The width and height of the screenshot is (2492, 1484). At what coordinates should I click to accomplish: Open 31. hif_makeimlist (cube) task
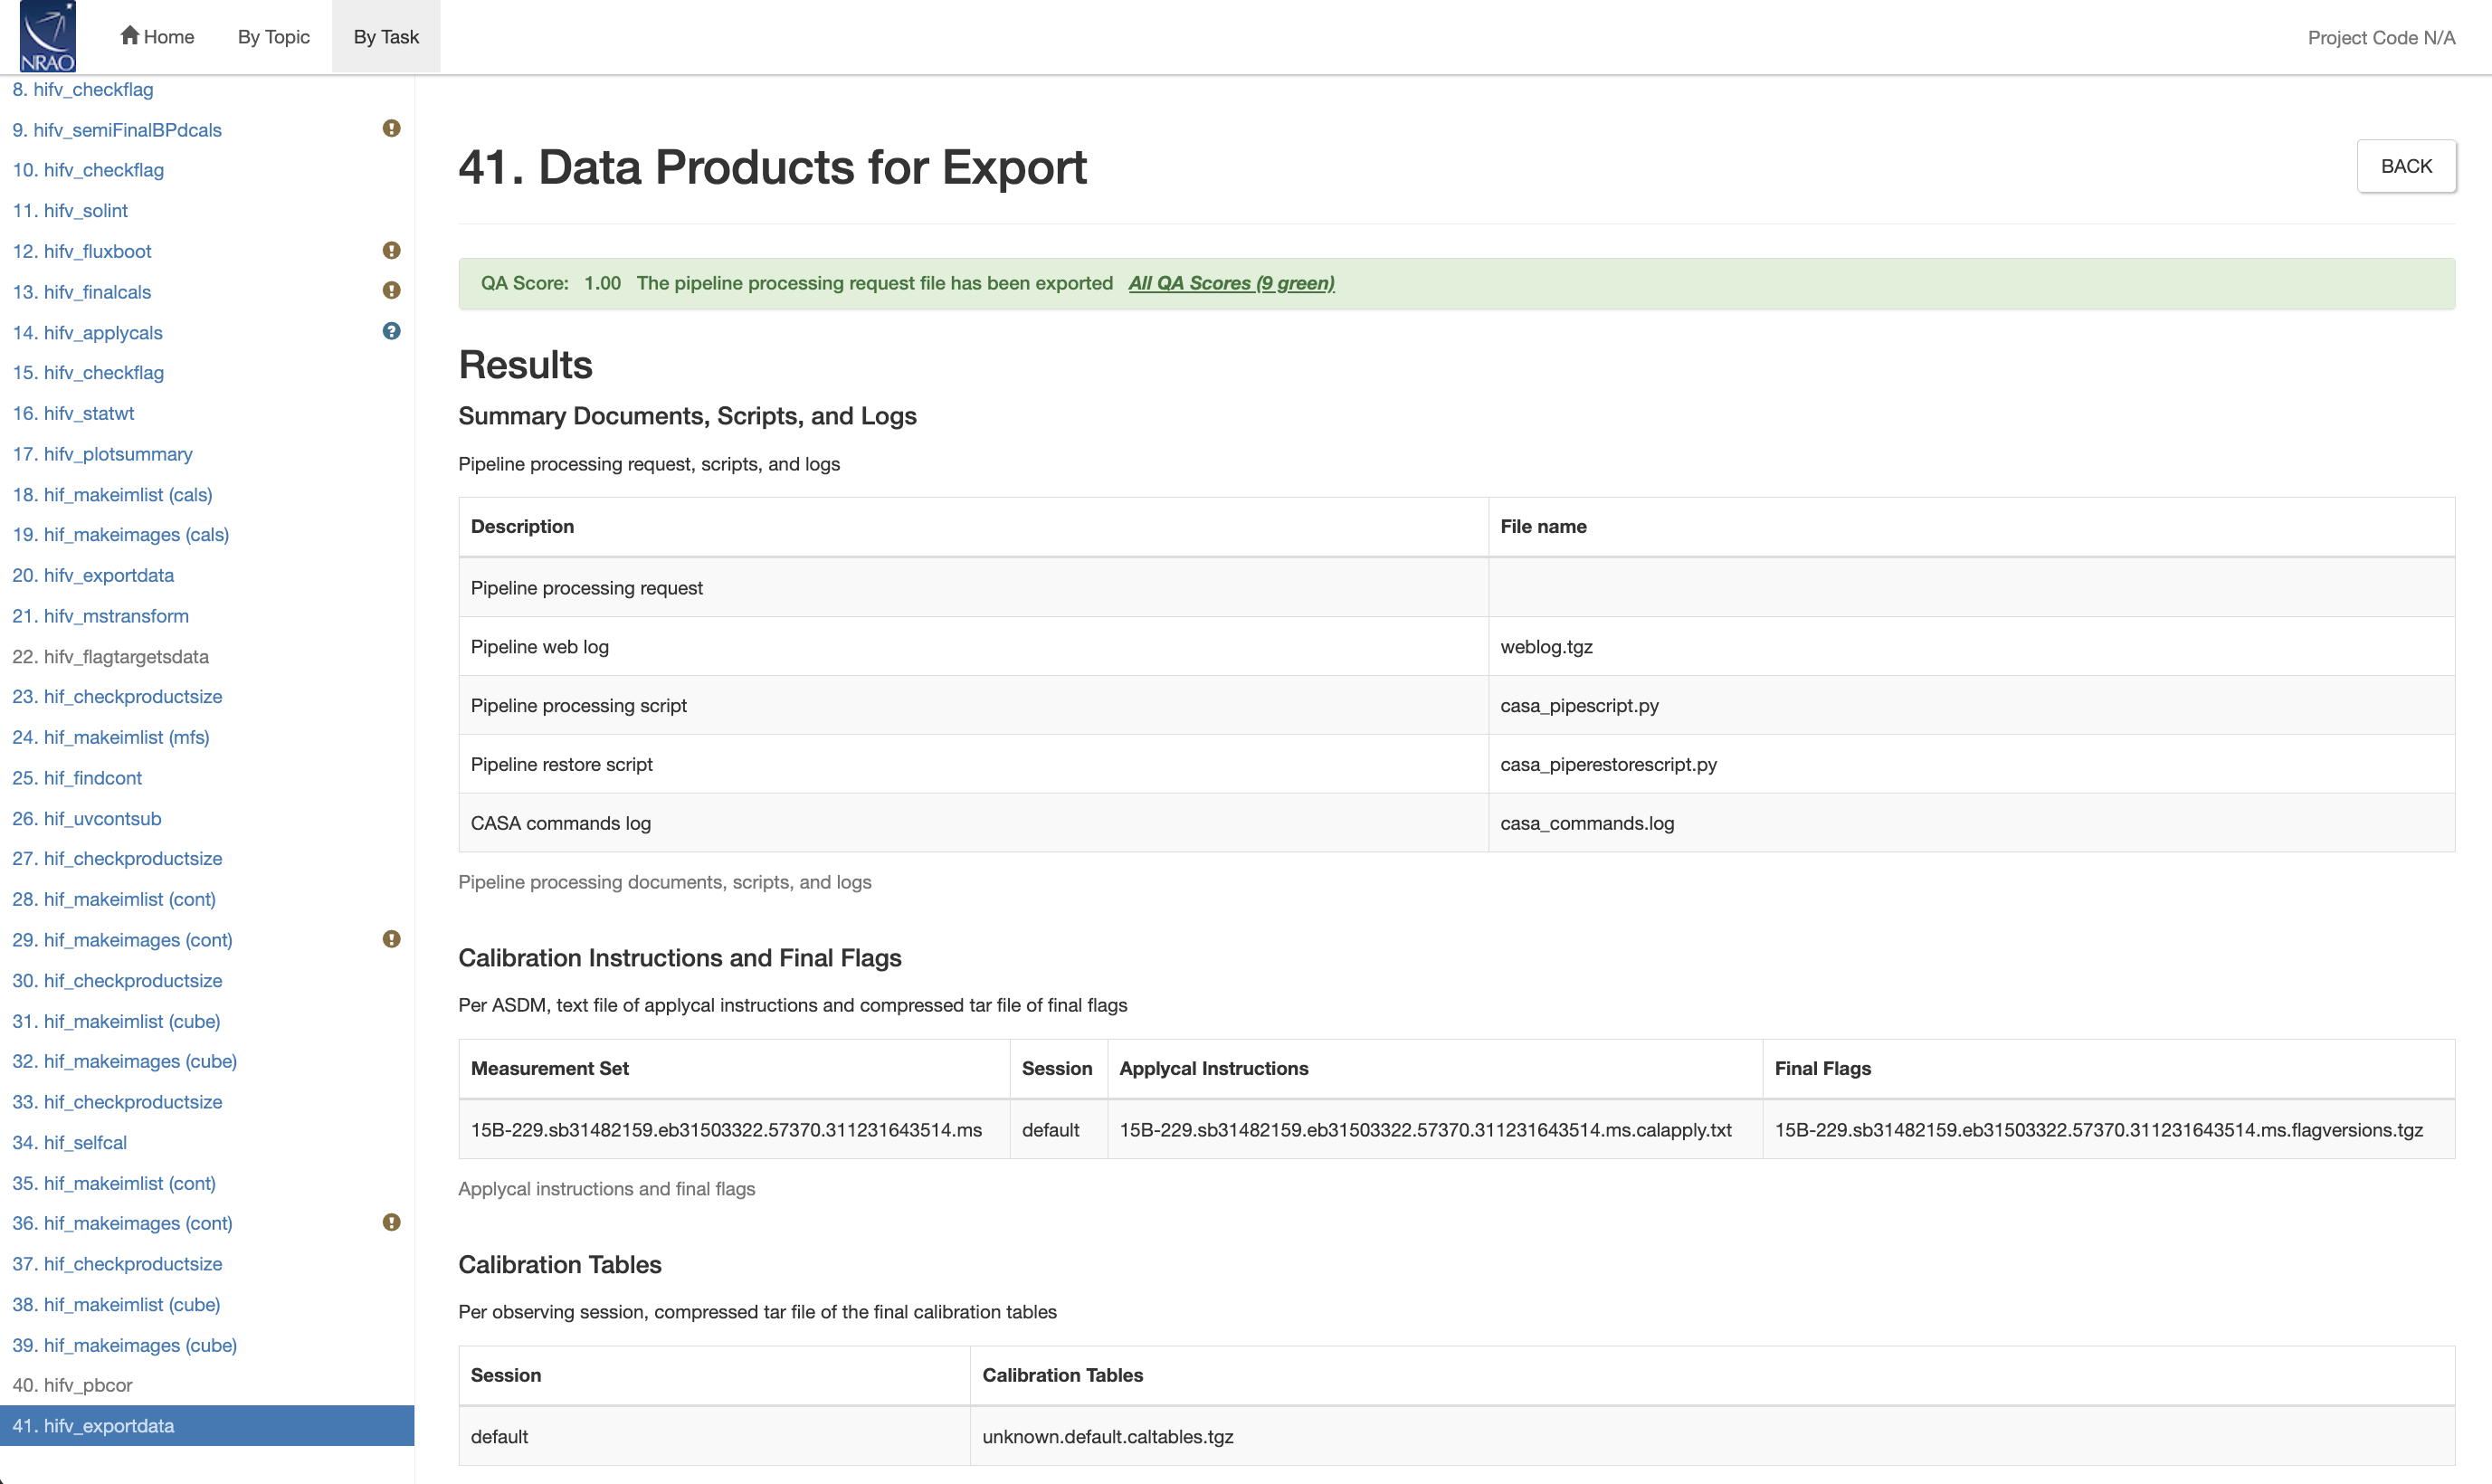[116, 1021]
